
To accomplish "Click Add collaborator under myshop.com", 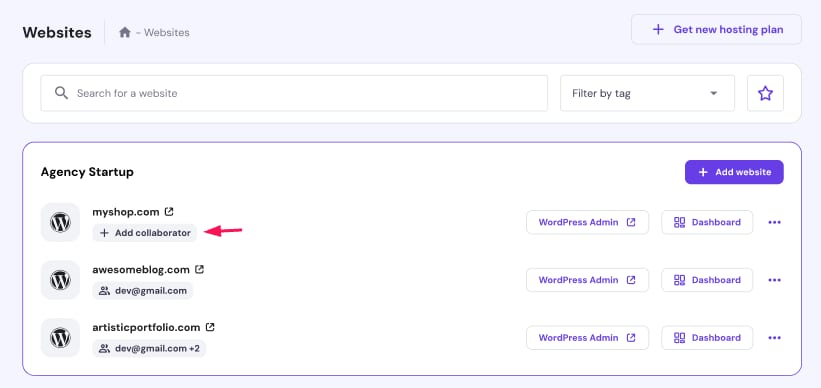I will tap(145, 233).
